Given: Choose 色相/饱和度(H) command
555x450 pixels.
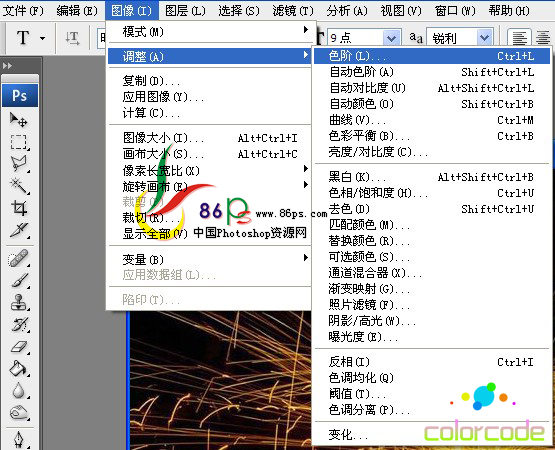Looking at the screenshot, I should point(431,193).
